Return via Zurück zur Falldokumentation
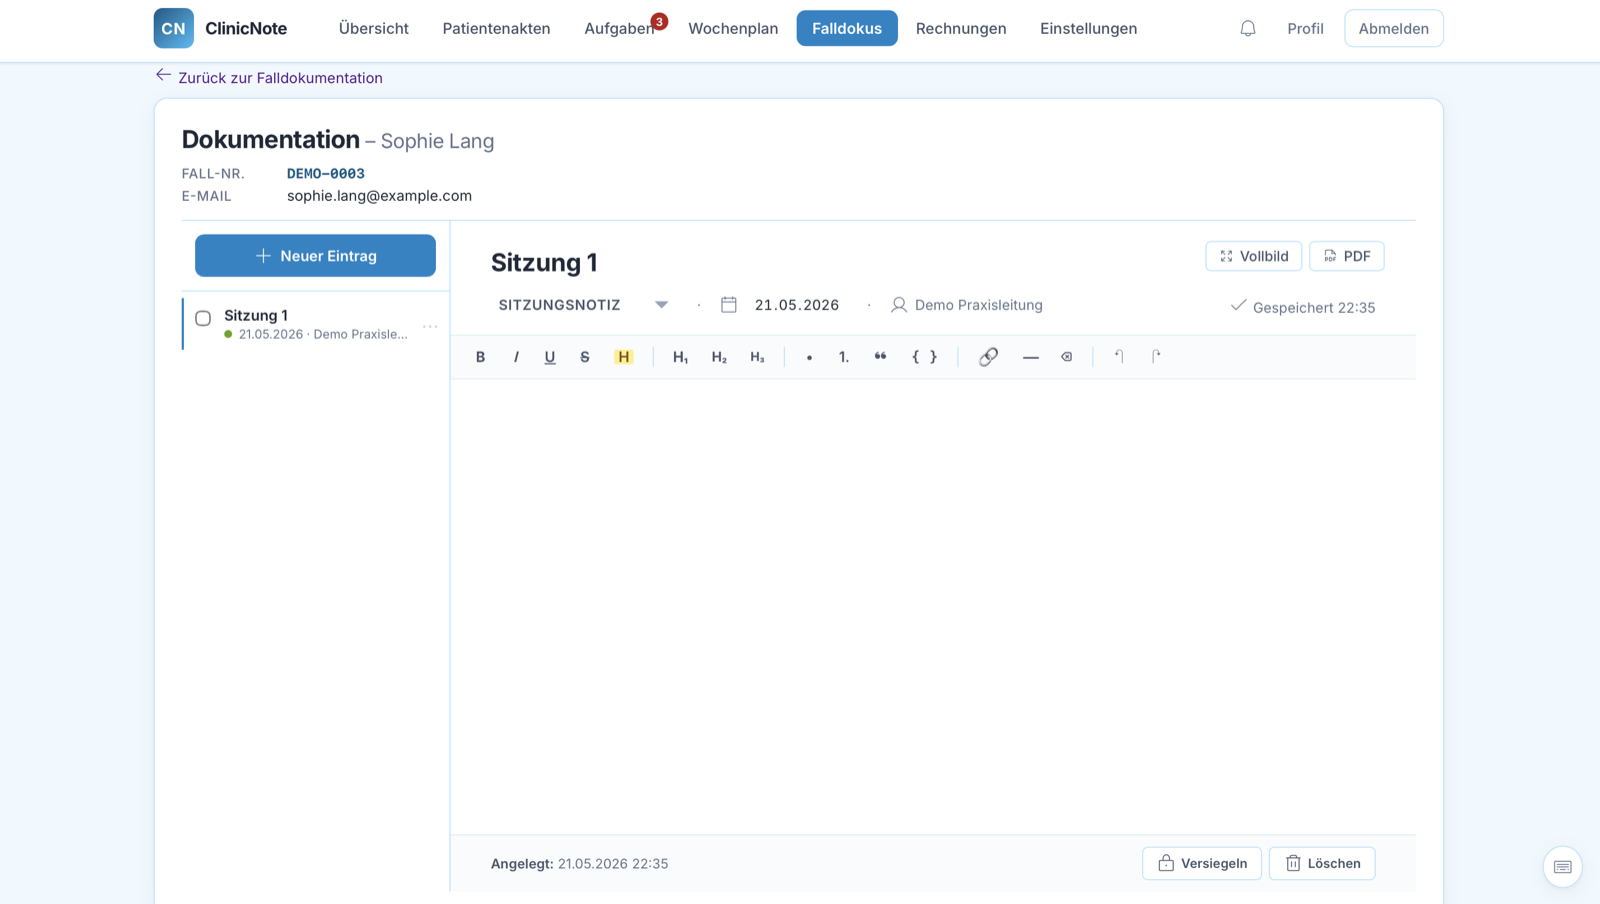Image resolution: width=1600 pixels, height=904 pixels. [280, 78]
